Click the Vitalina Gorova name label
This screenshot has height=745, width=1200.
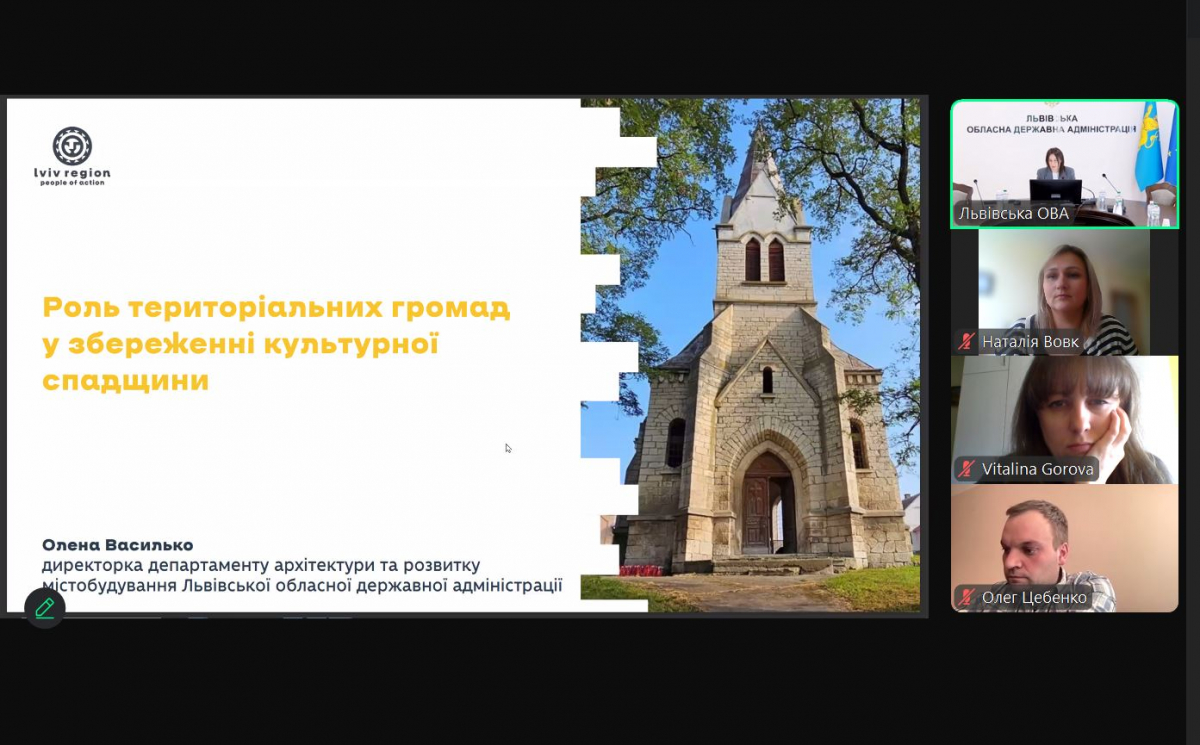[1038, 469]
